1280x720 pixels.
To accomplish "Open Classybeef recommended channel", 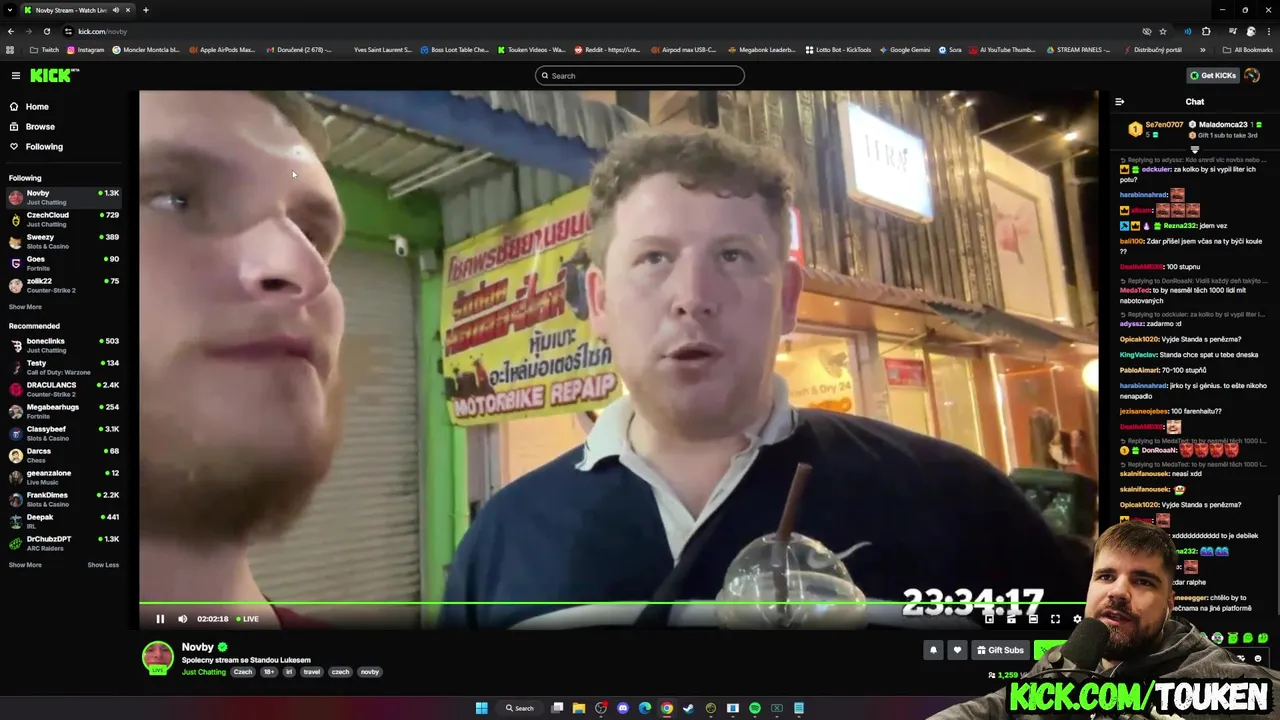I will (x=64, y=433).
